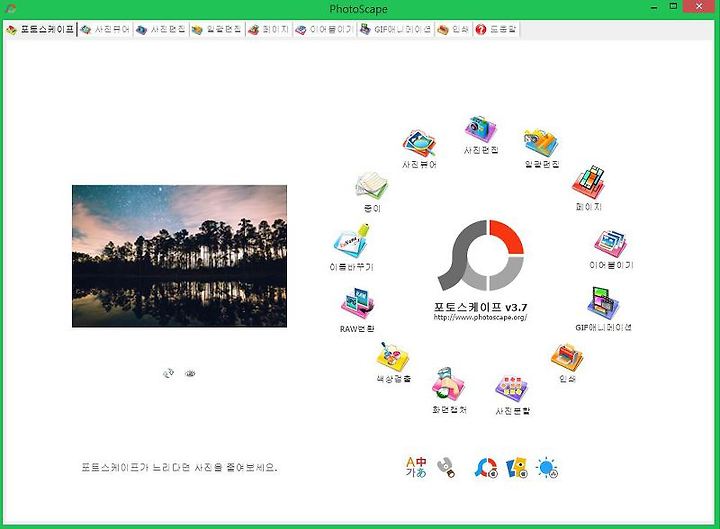Image resolution: width=720 pixels, height=529 pixels.
Task: Open the wrench settings icon
Action: (x=446, y=467)
